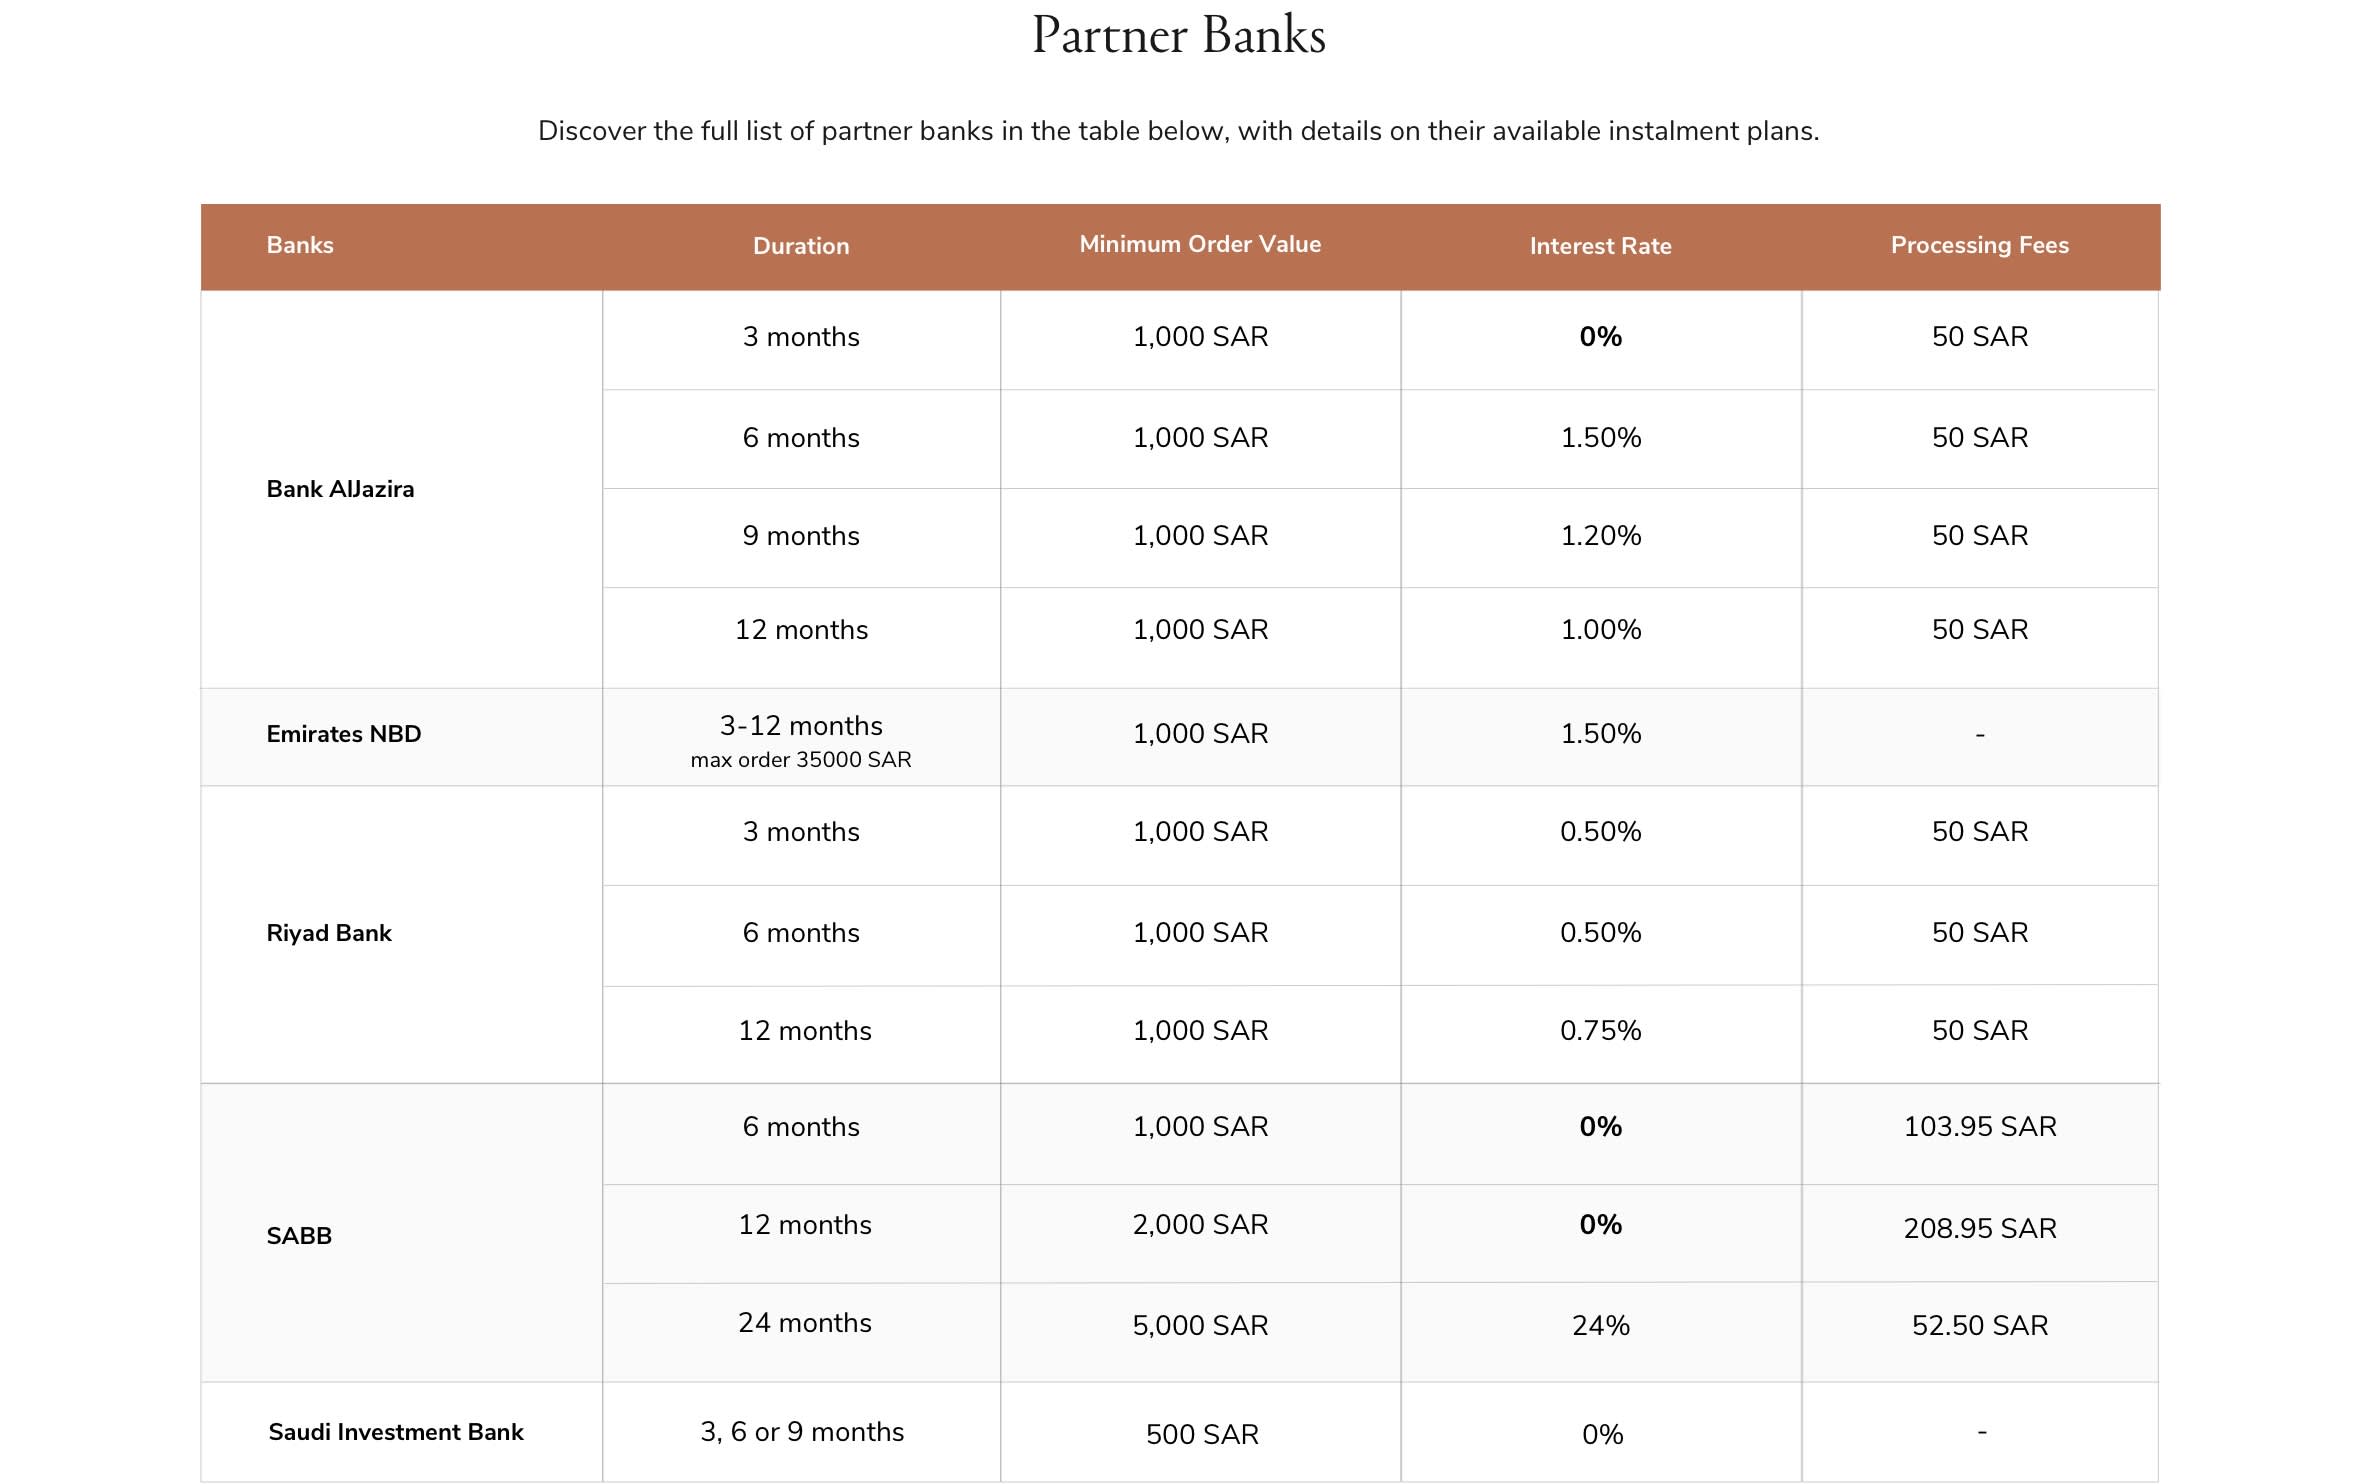The width and height of the screenshot is (2360, 1484).
Task: Select the Saudi Investment Bank label
Action: (396, 1432)
